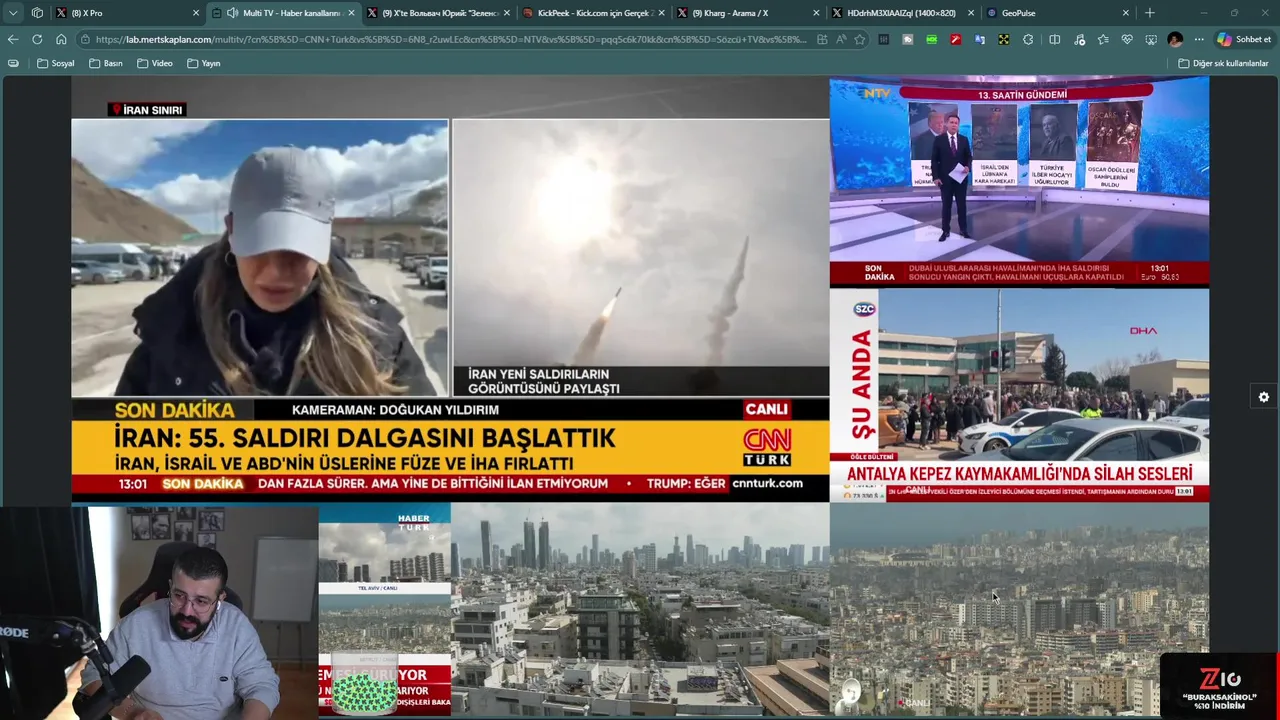1280x720 pixels.
Task: Open the Sosyal bookmarks folder
Action: 56,63
